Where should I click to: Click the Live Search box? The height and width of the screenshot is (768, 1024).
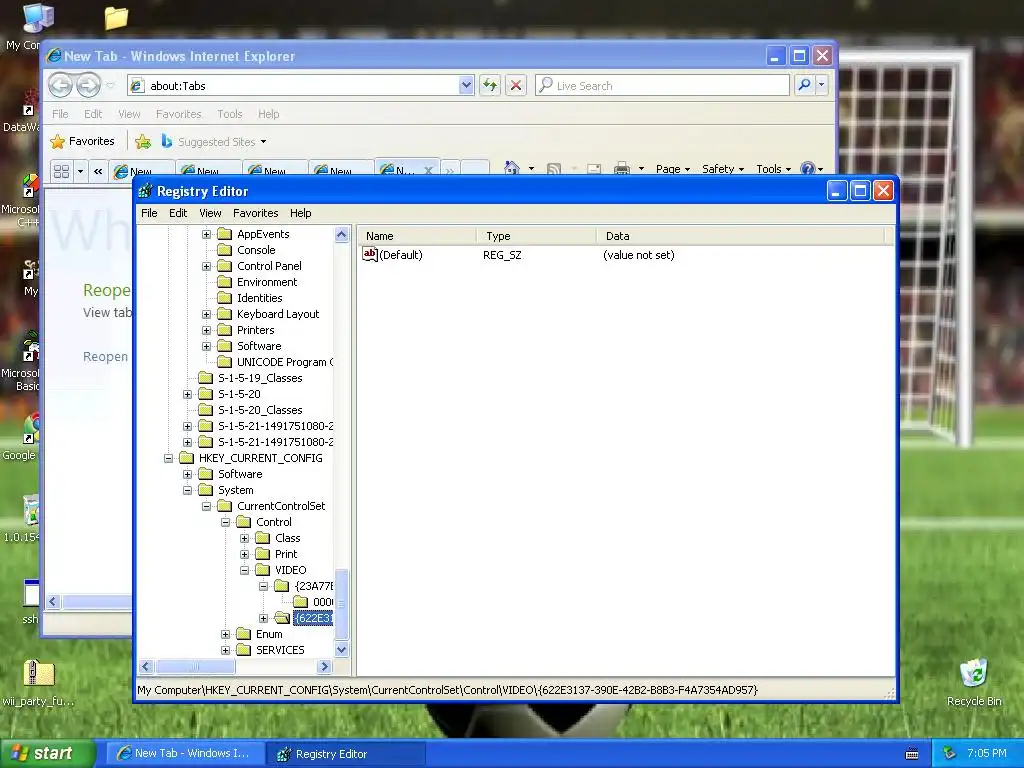point(662,86)
